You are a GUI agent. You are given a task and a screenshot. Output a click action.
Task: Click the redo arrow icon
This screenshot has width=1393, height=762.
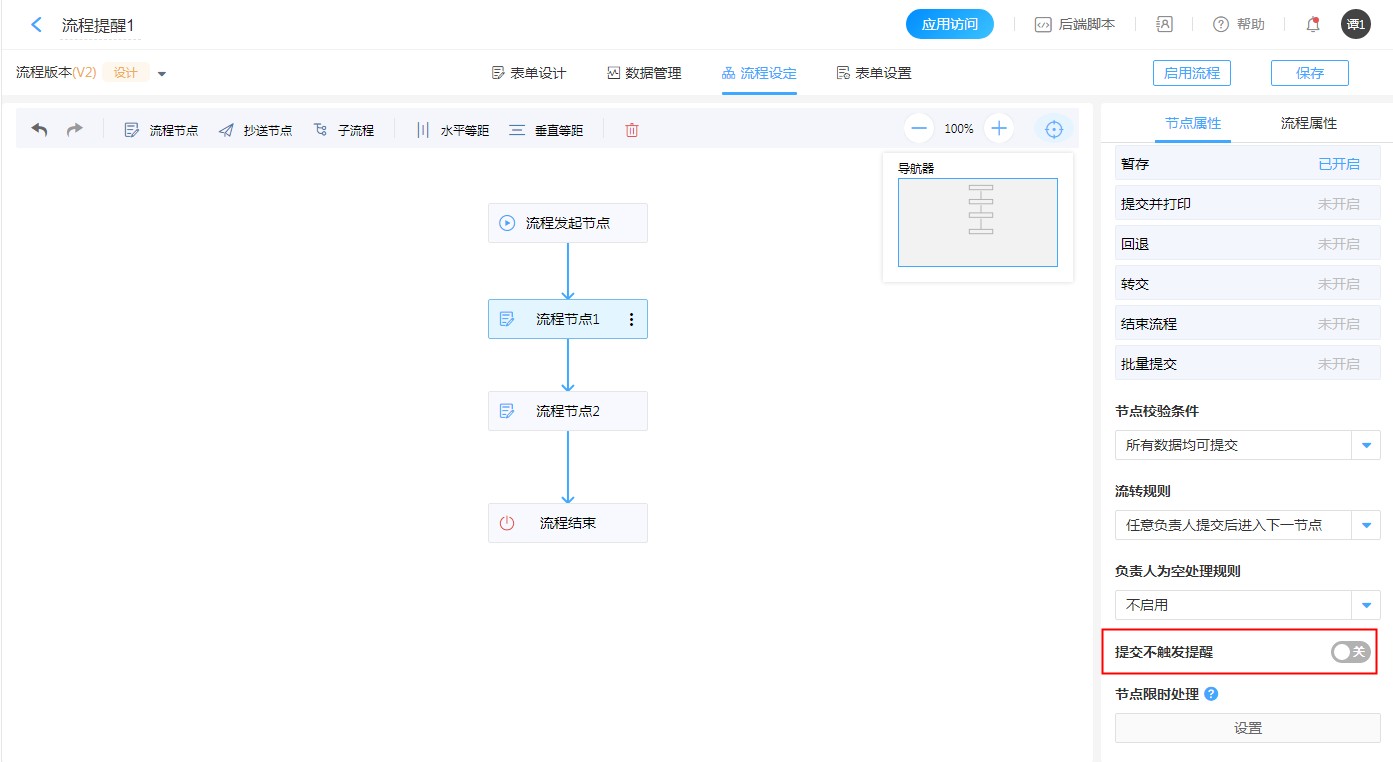point(75,130)
